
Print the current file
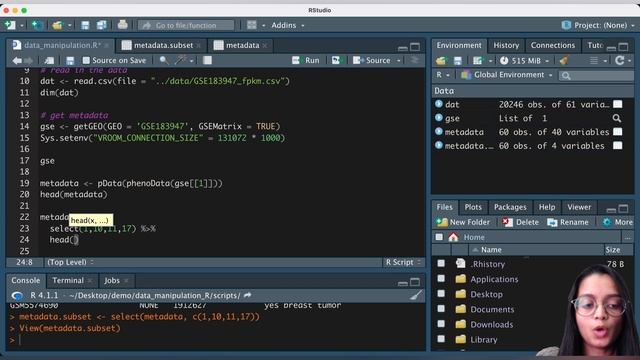(x=122, y=25)
